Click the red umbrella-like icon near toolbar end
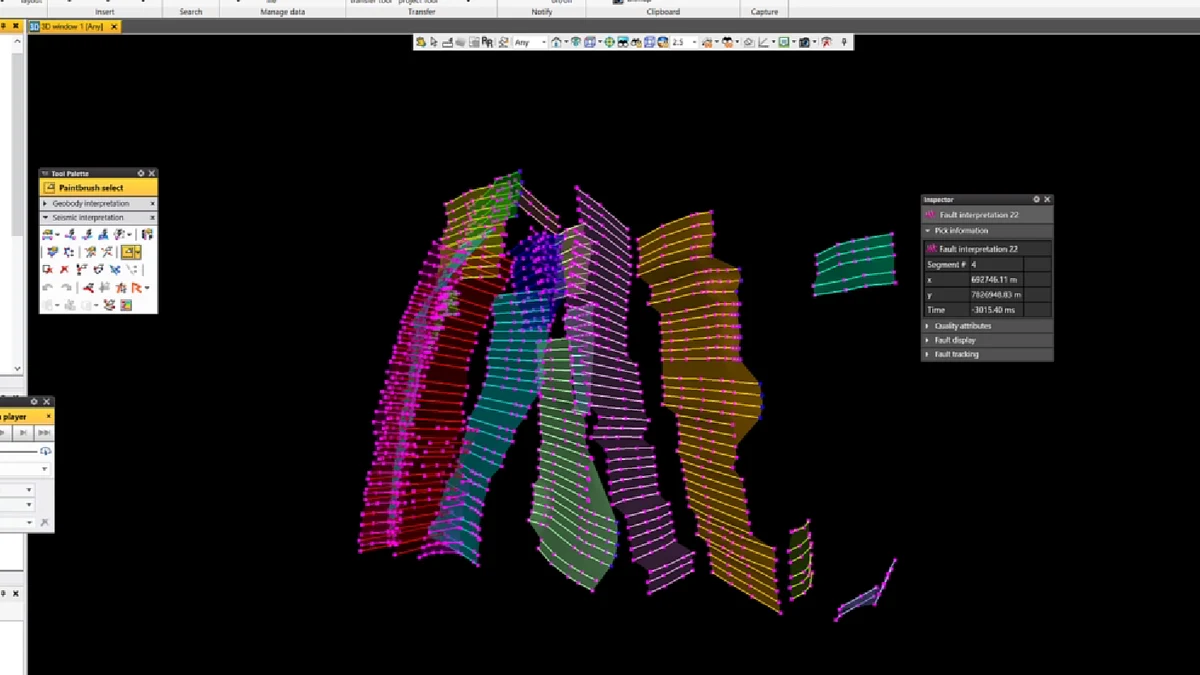The height and width of the screenshot is (675, 1200). pos(826,42)
